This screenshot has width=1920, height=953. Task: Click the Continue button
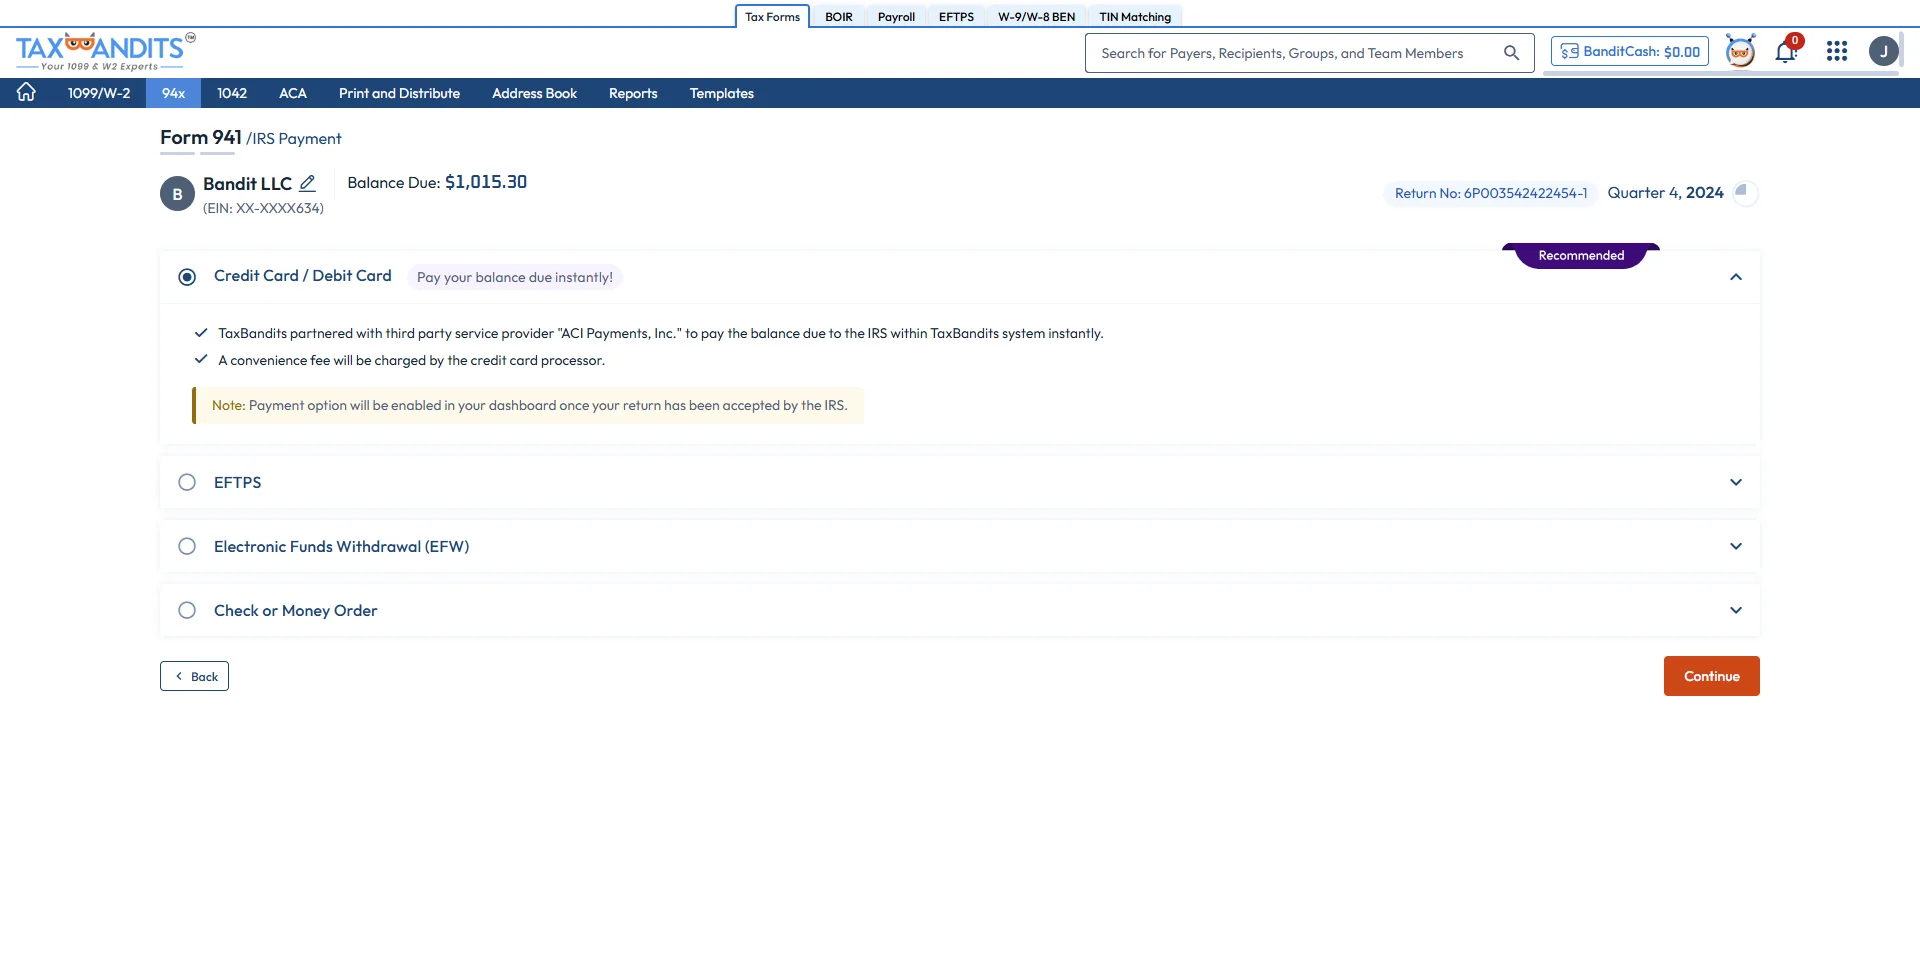click(1711, 676)
